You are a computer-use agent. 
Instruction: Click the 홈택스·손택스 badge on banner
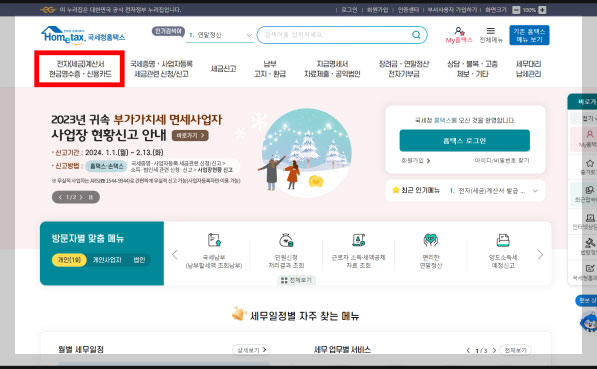(x=106, y=166)
